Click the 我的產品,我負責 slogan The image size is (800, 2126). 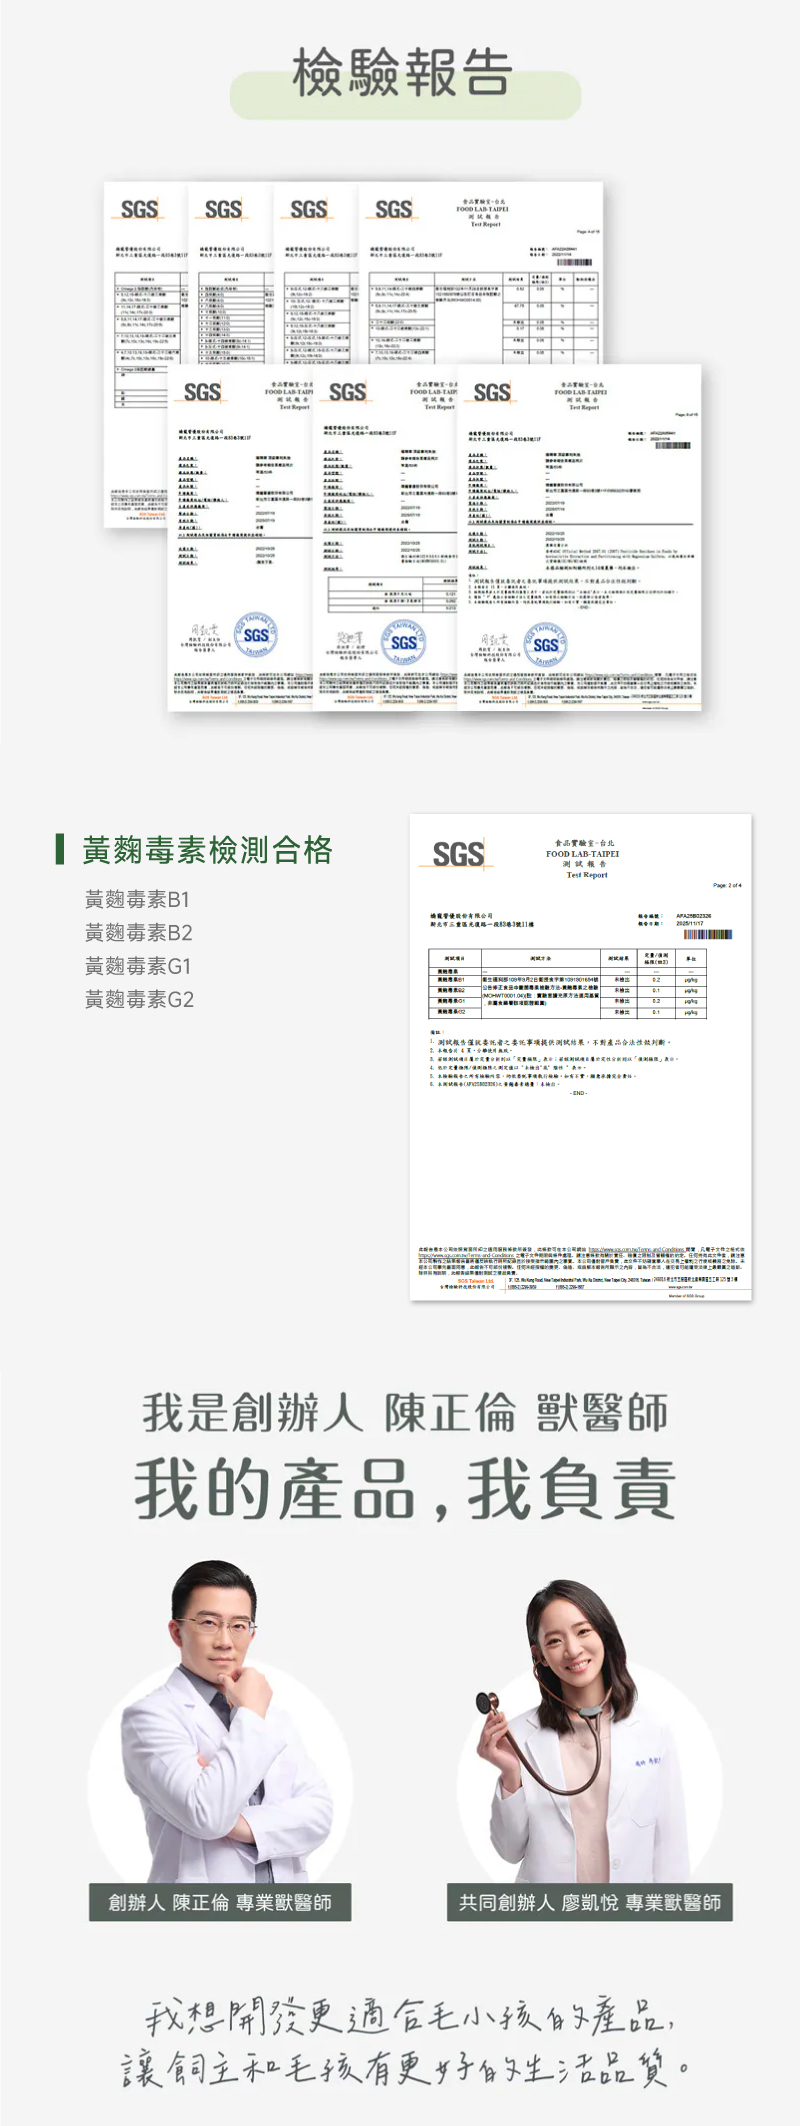[405, 1490]
